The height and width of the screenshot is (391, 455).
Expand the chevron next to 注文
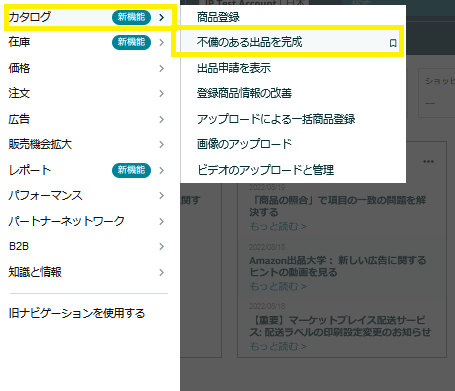click(162, 93)
